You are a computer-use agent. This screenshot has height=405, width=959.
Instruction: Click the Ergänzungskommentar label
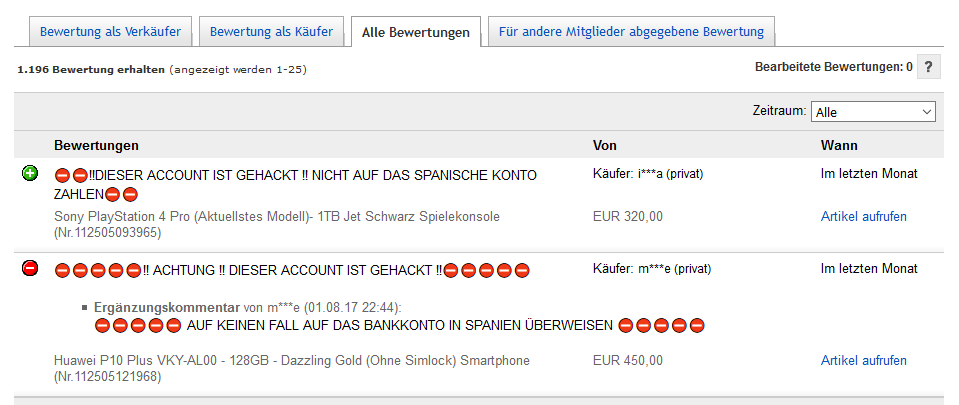[167, 307]
